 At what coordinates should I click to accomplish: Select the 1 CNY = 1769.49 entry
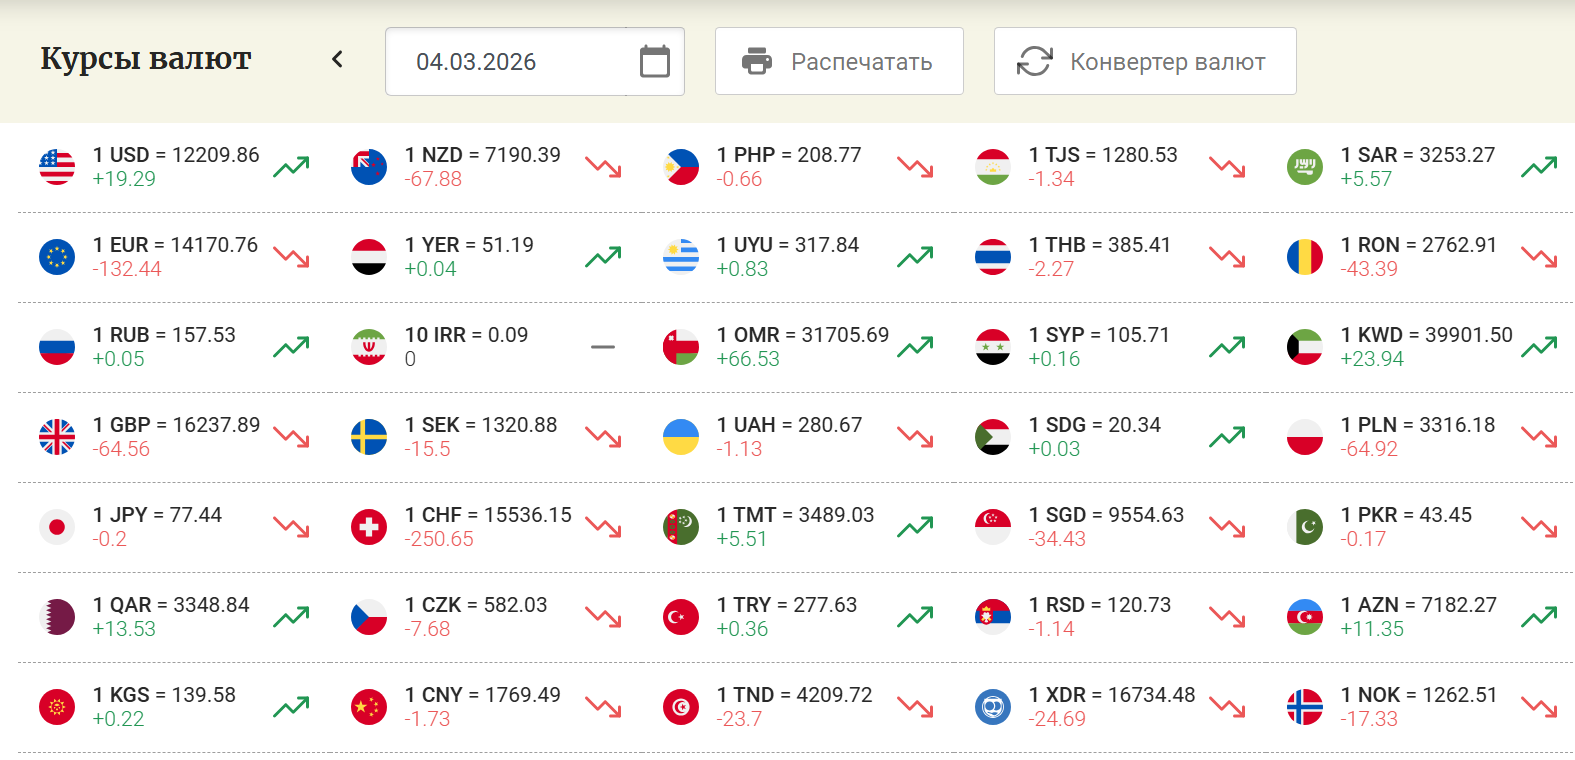(483, 695)
